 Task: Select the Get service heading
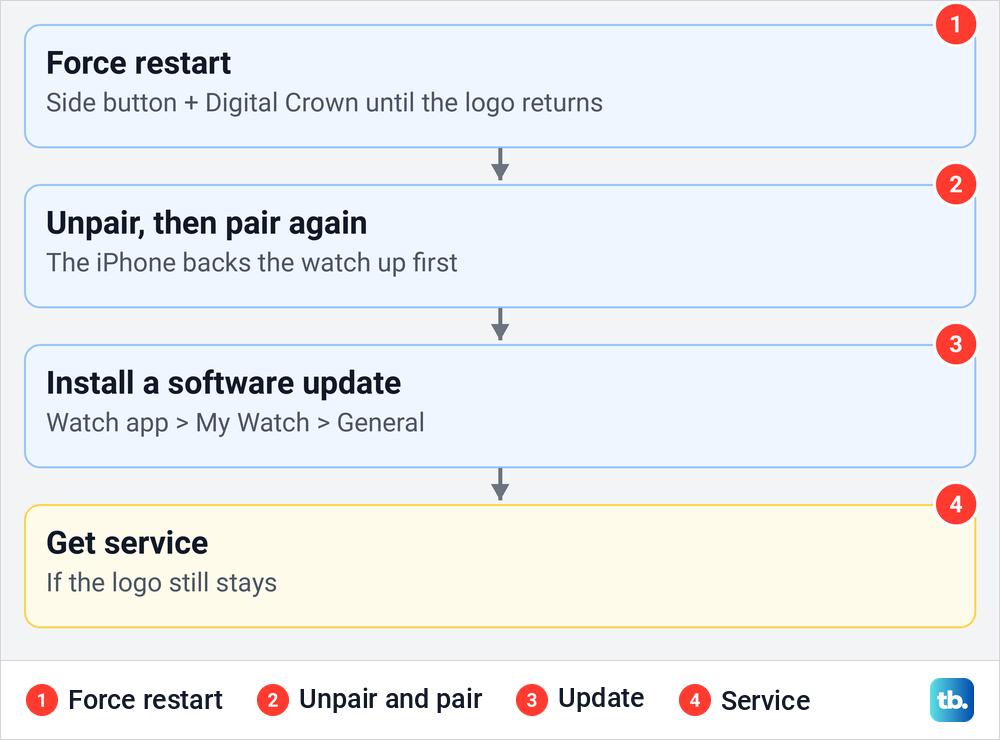[128, 543]
